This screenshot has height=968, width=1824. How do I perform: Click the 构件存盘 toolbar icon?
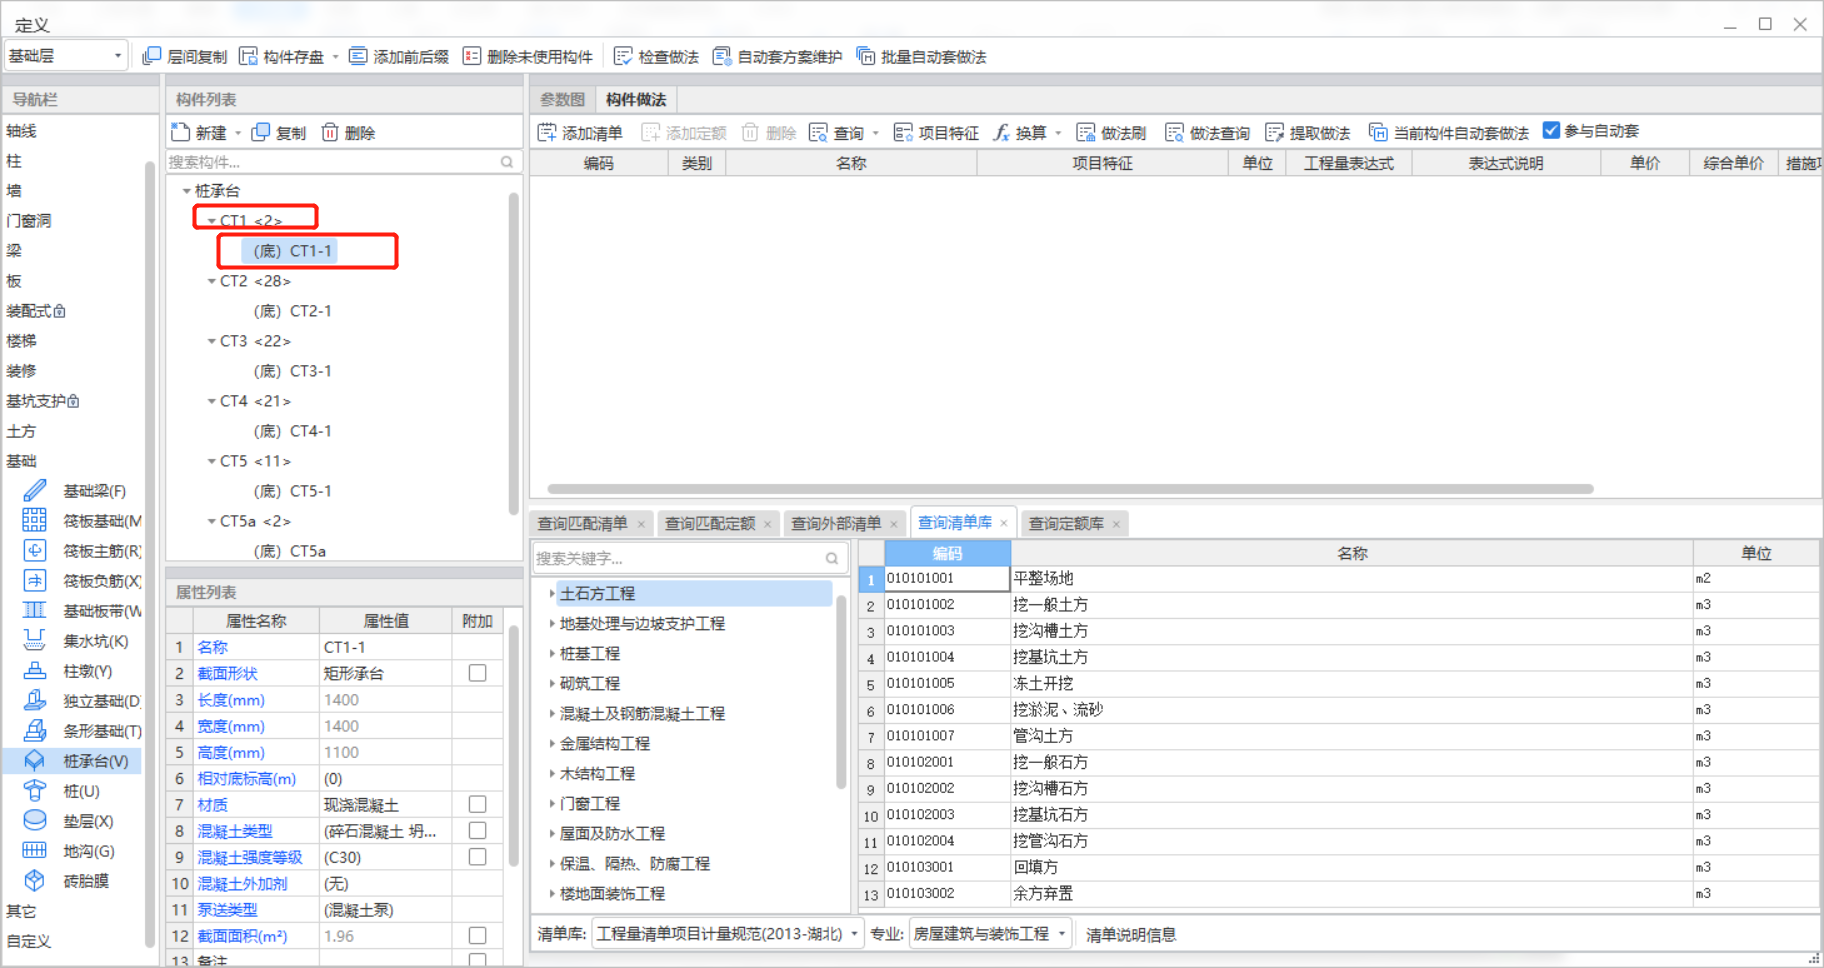click(248, 56)
